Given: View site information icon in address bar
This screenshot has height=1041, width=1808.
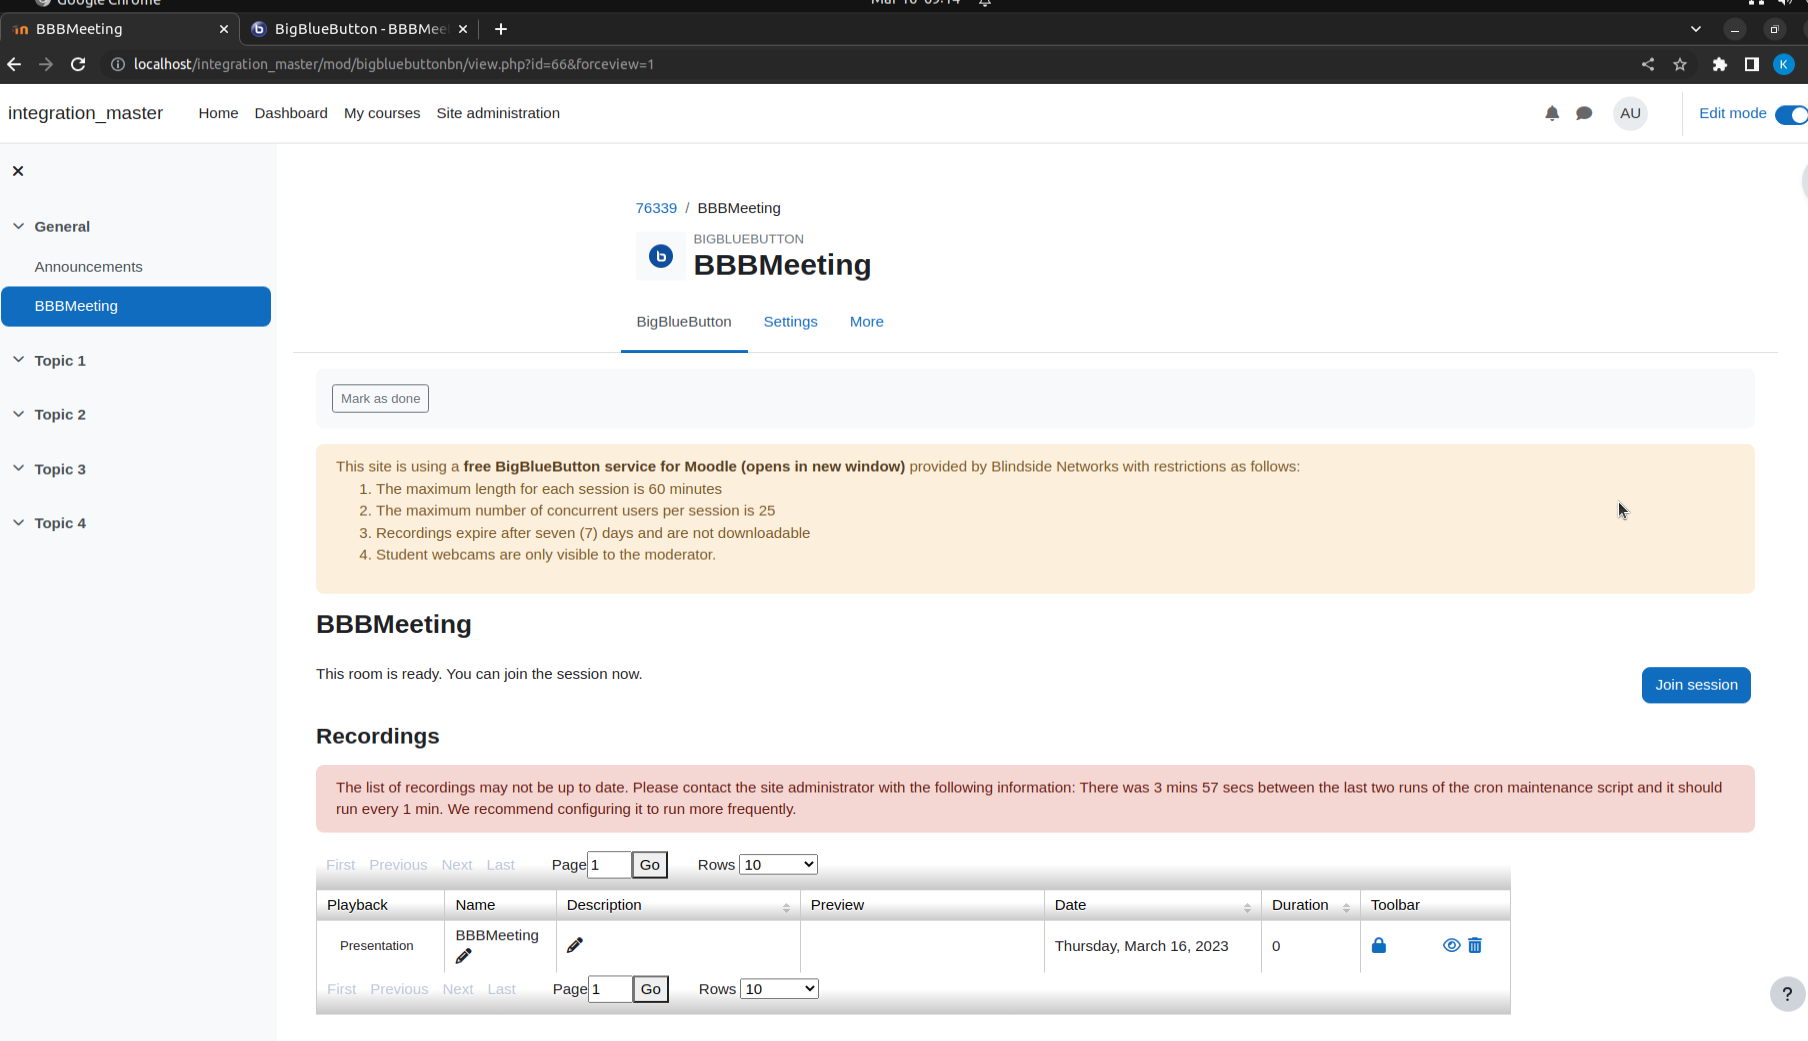Looking at the screenshot, I should 117,64.
